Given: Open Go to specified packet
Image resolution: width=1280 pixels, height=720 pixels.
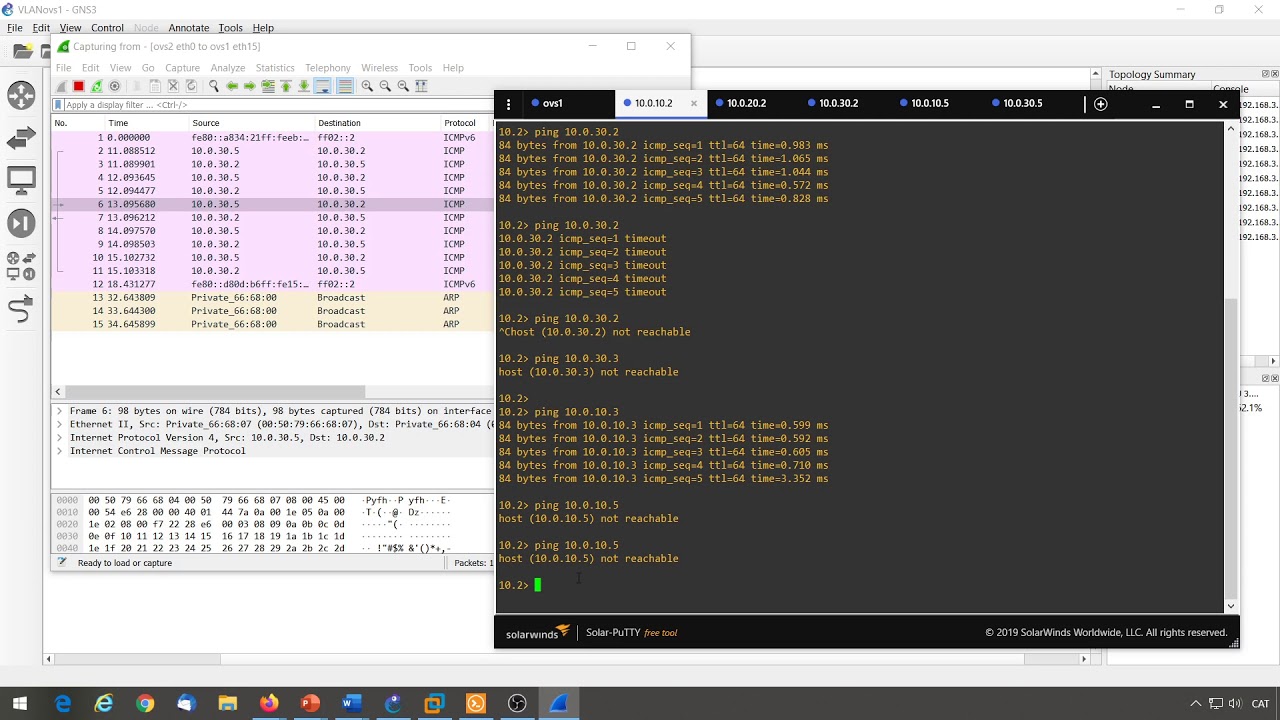Looking at the screenshot, I should [268, 86].
